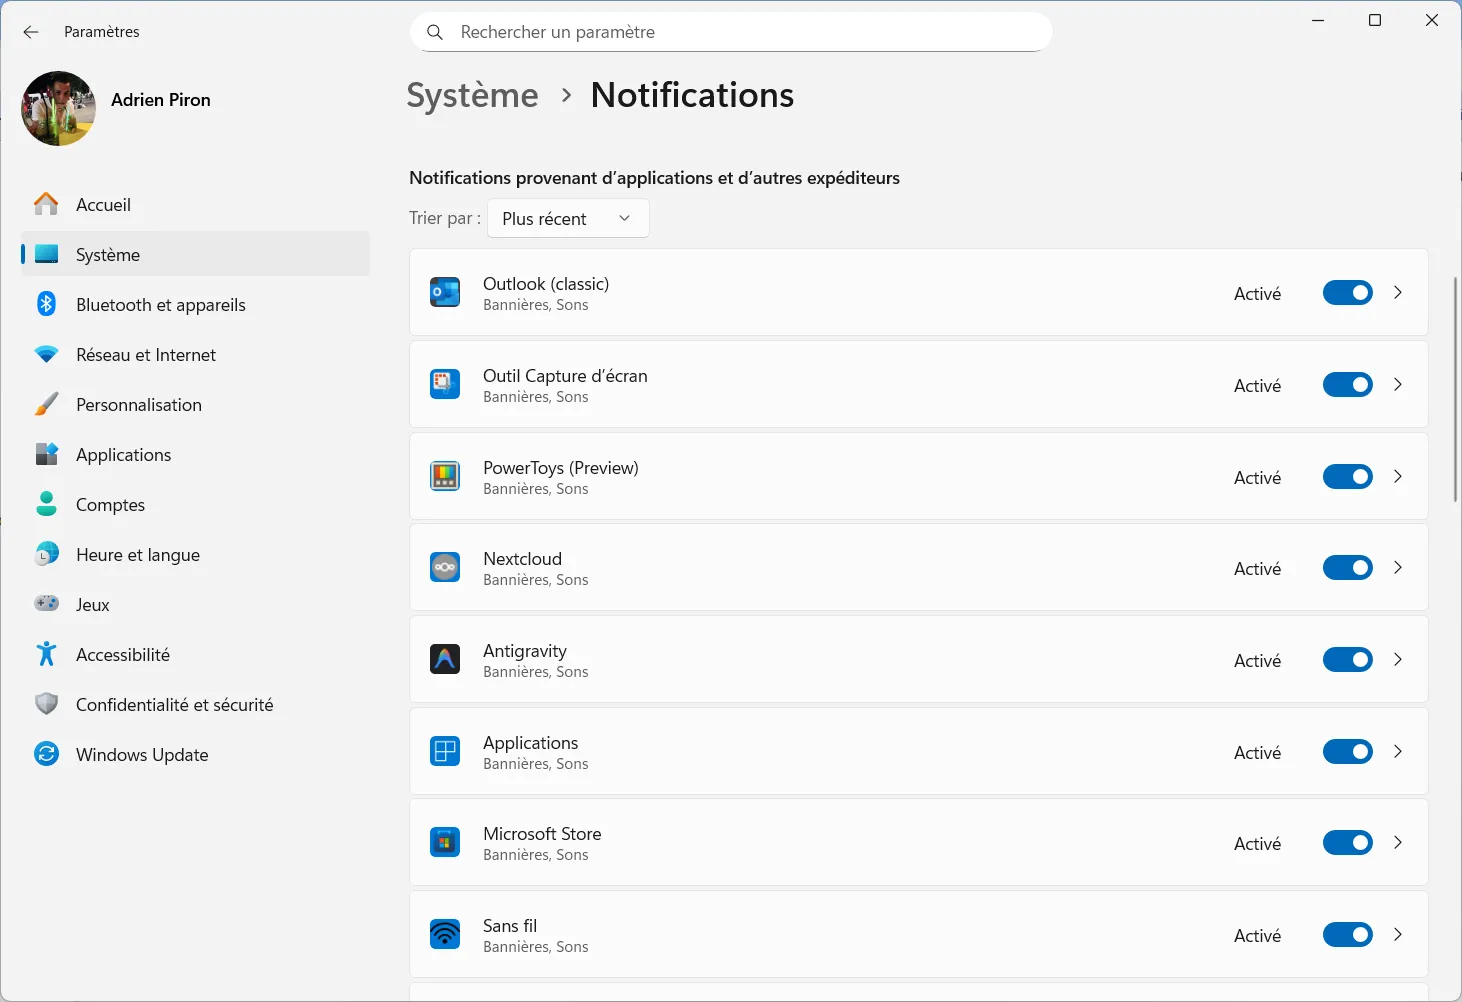Click the Système breadcrumb link

pos(472,94)
